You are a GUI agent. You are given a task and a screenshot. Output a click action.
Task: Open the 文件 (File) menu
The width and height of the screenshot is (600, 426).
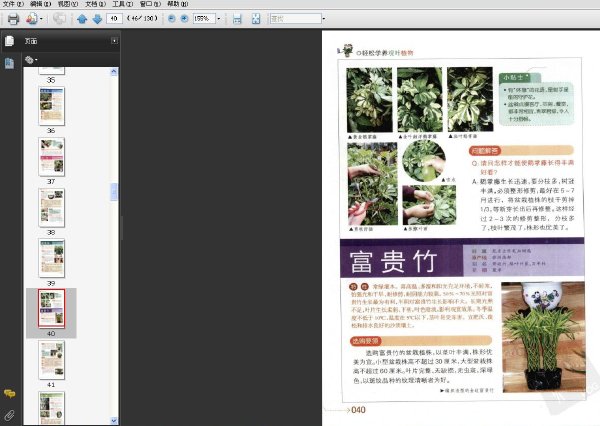tap(13, 4)
